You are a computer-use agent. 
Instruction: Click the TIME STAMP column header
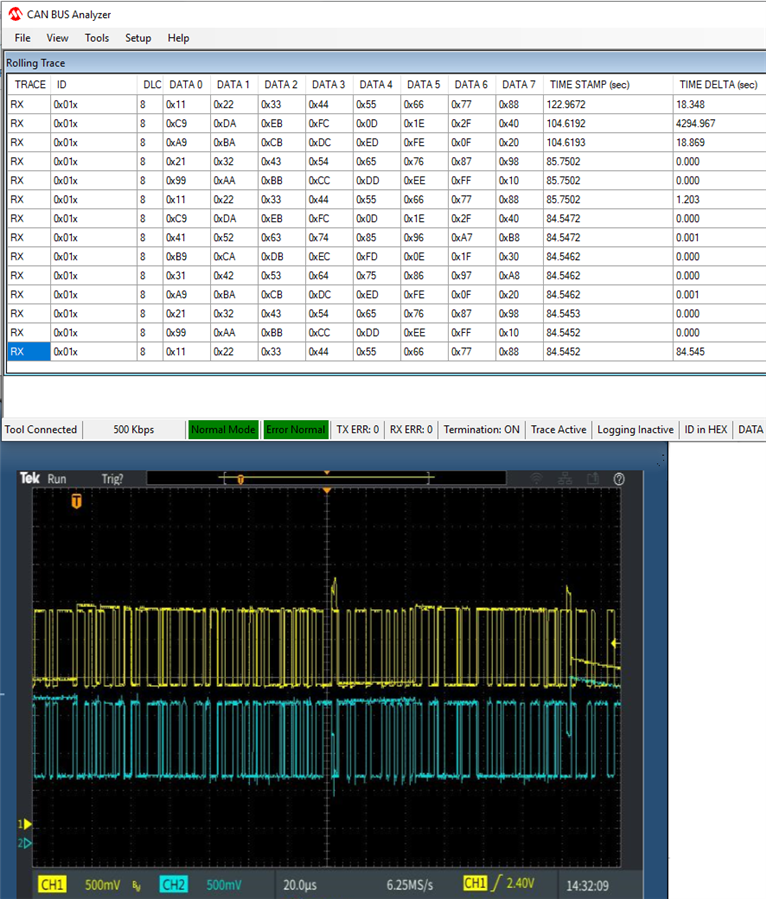pos(589,85)
